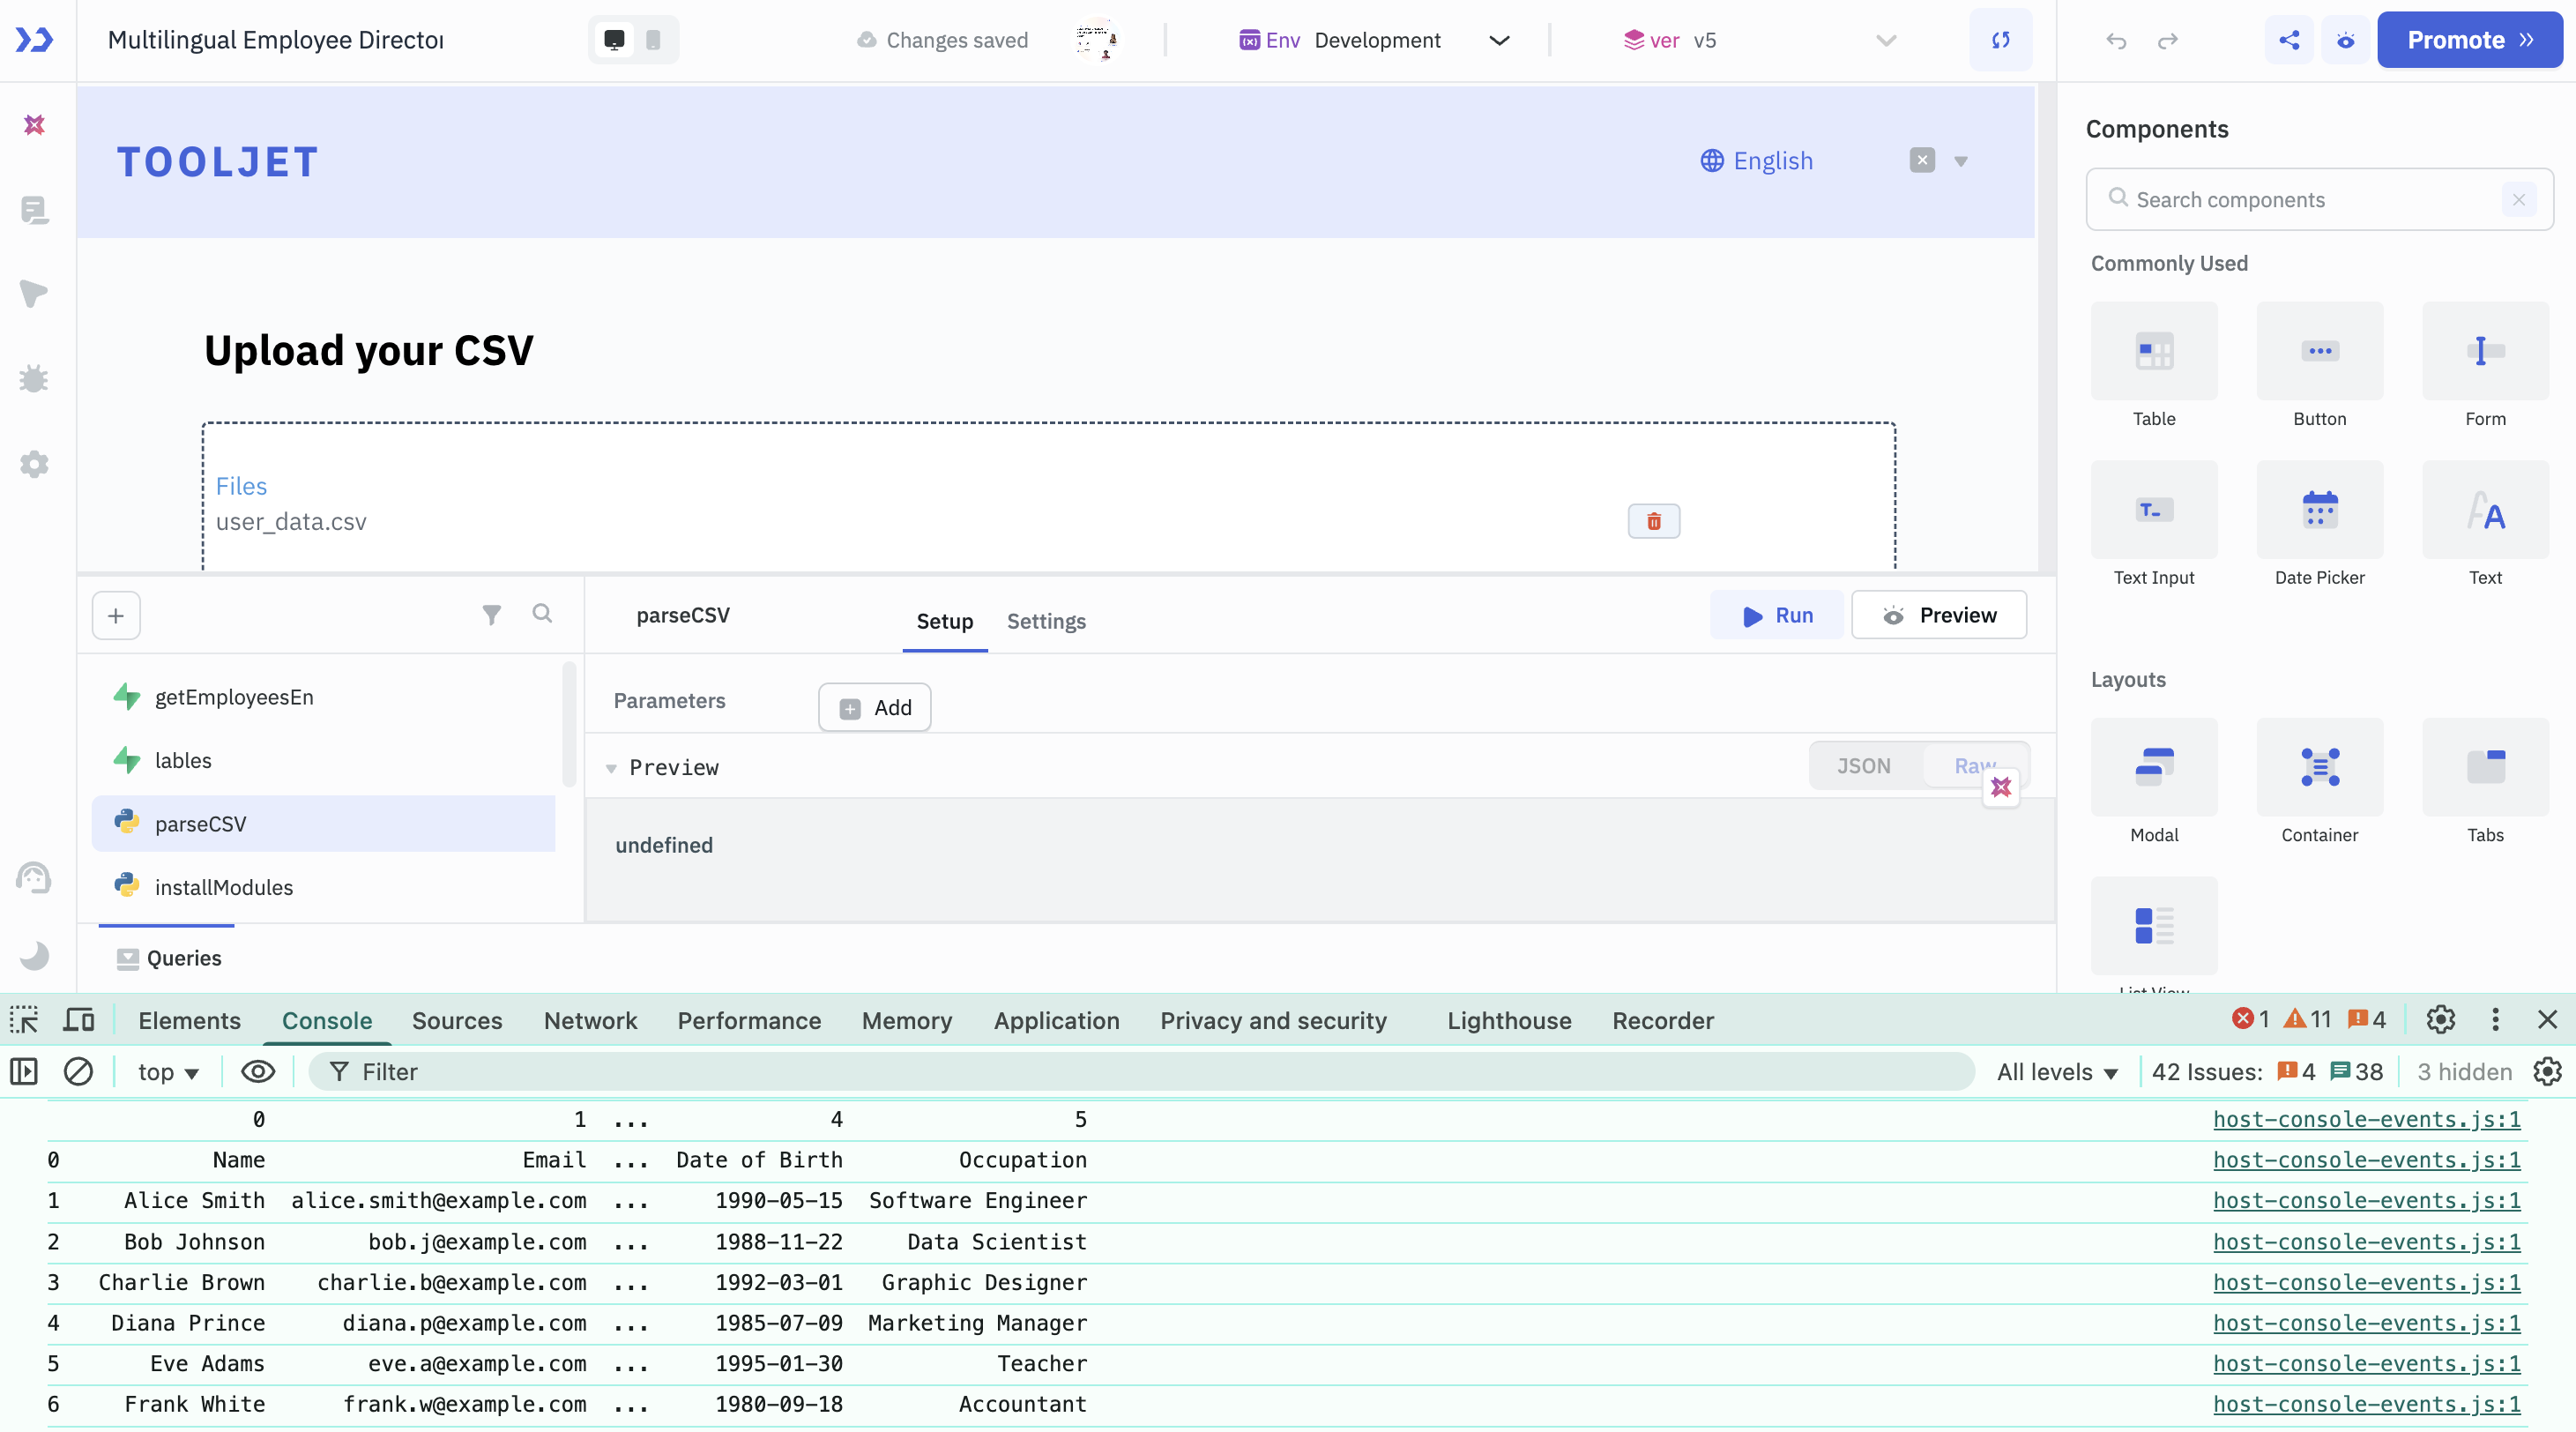Click the Promote button
Image resolution: width=2576 pixels, height=1432 pixels.
(x=2469, y=40)
